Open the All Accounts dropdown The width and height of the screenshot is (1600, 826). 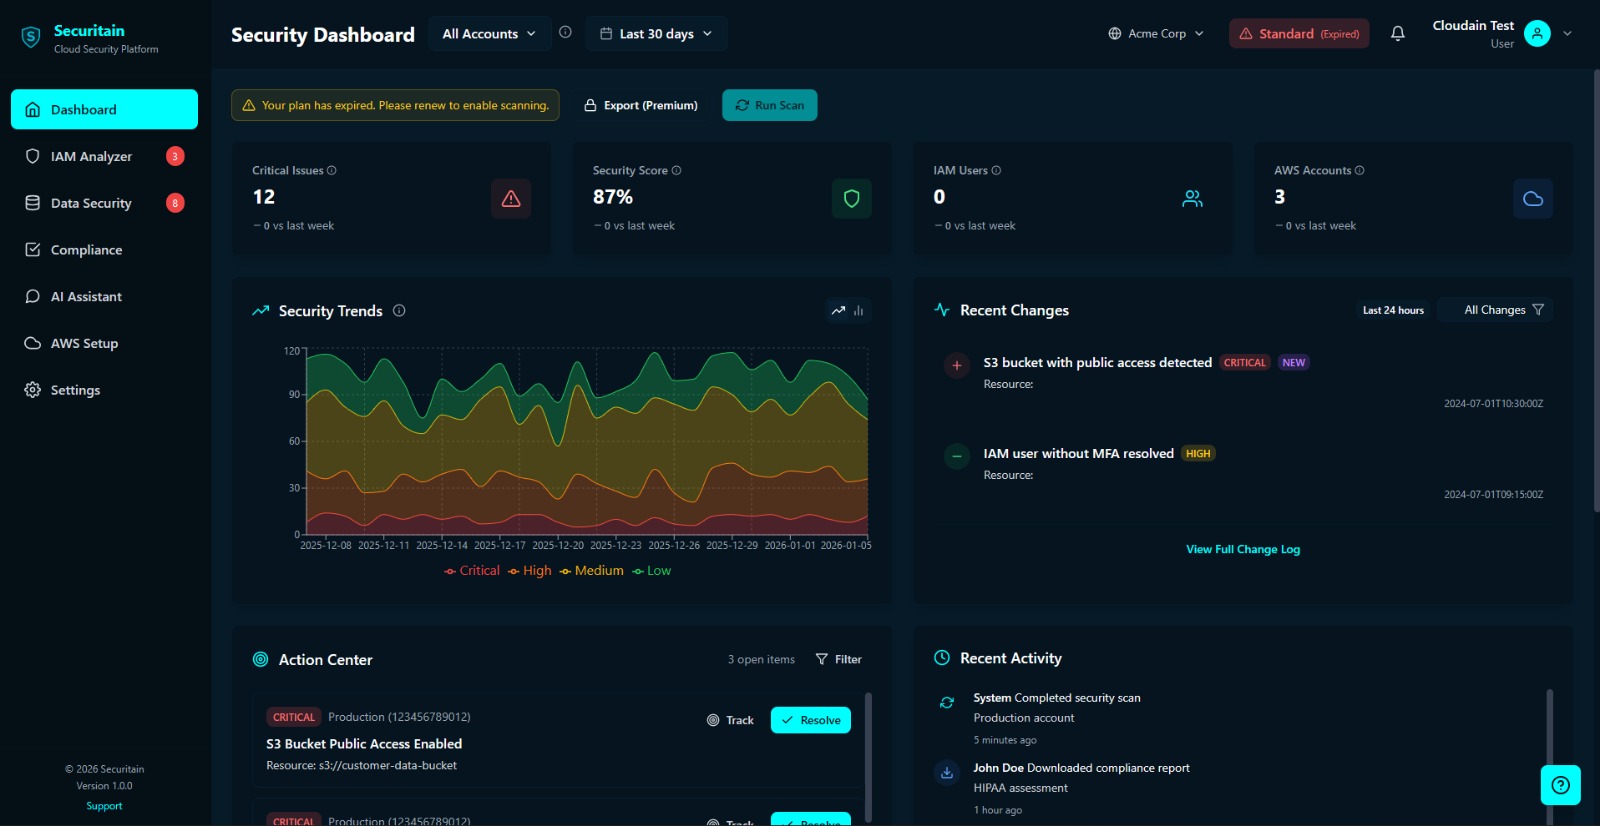(489, 33)
